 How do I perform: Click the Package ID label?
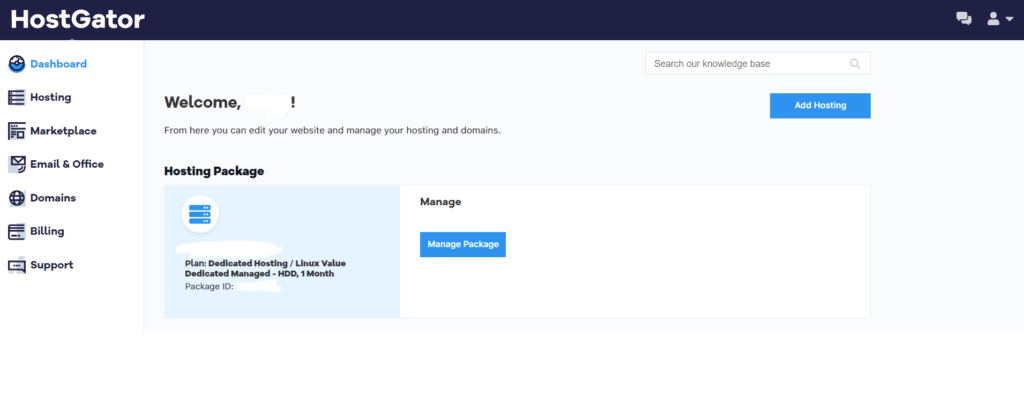[209, 286]
